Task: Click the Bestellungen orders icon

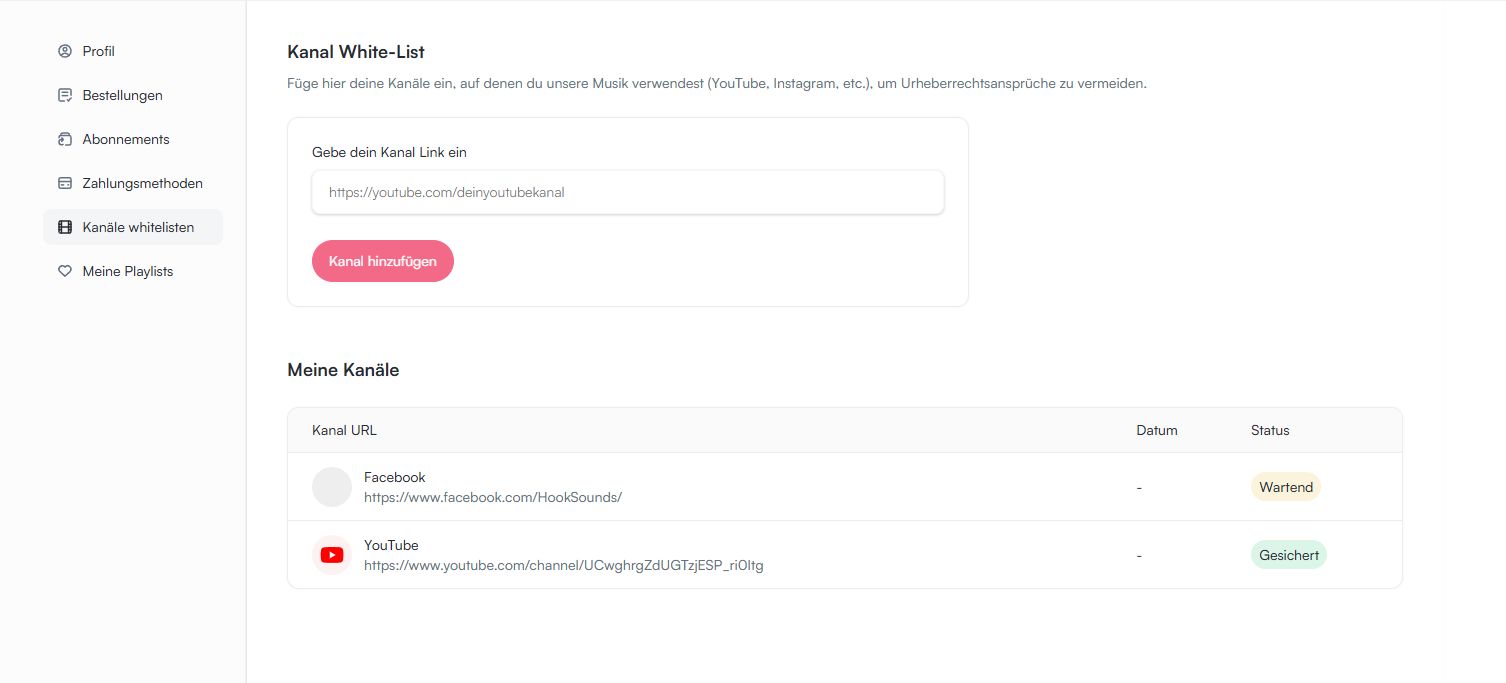Action: (x=65, y=95)
